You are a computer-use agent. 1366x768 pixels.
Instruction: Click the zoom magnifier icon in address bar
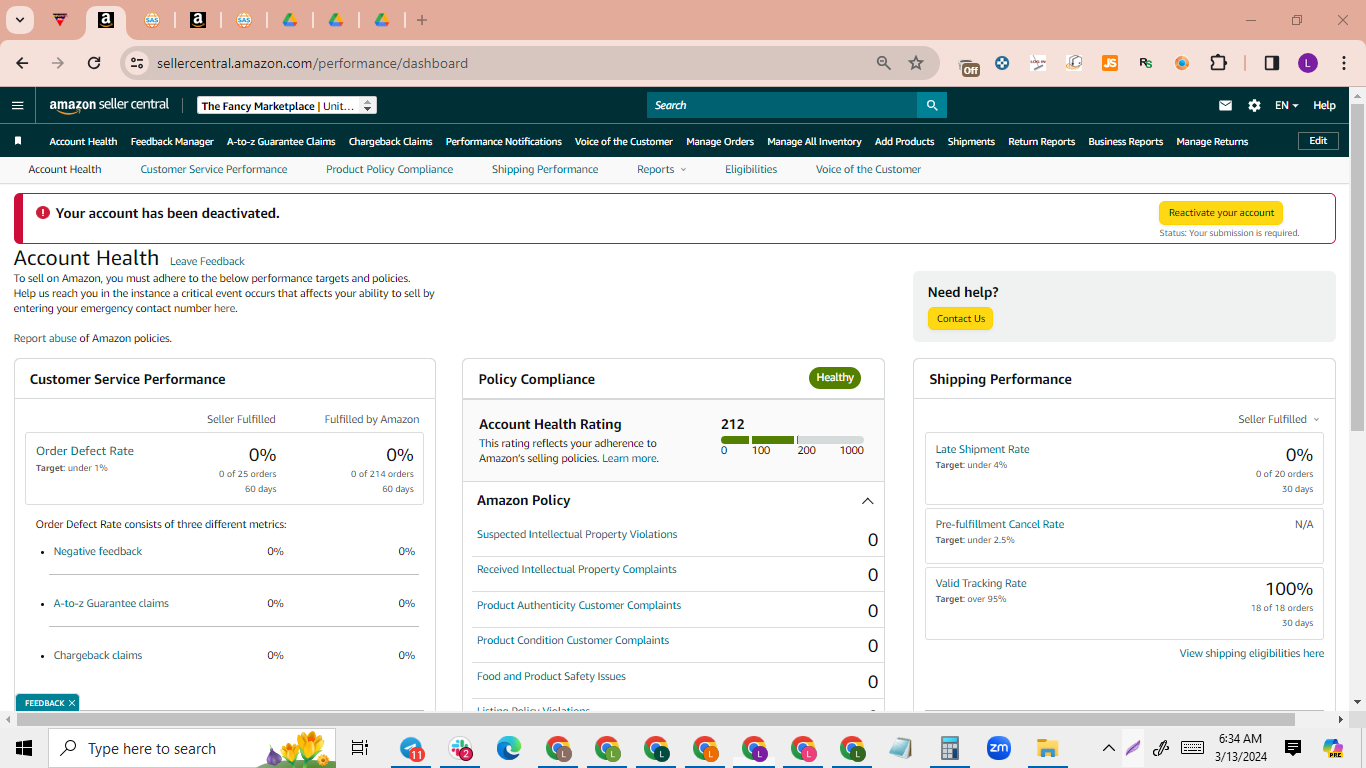point(884,63)
